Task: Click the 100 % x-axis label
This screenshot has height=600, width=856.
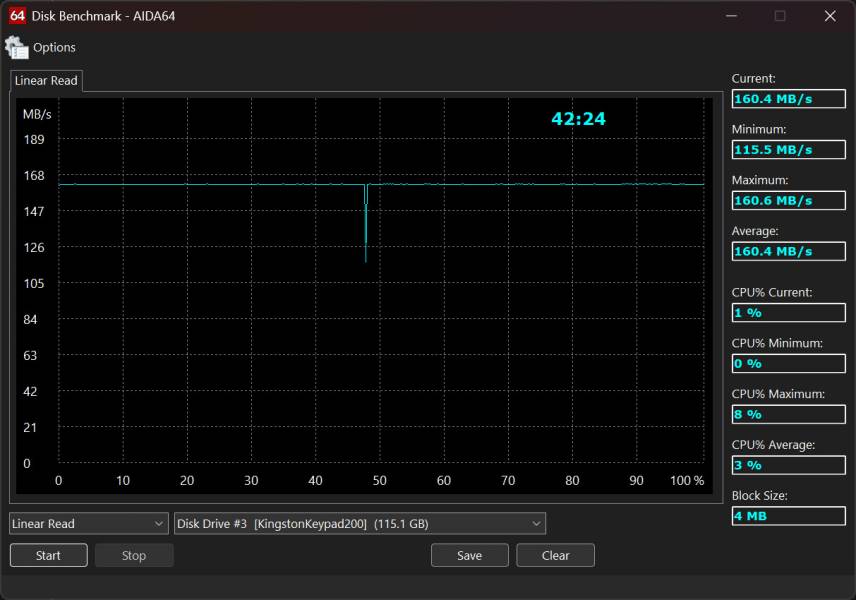Action: point(687,480)
